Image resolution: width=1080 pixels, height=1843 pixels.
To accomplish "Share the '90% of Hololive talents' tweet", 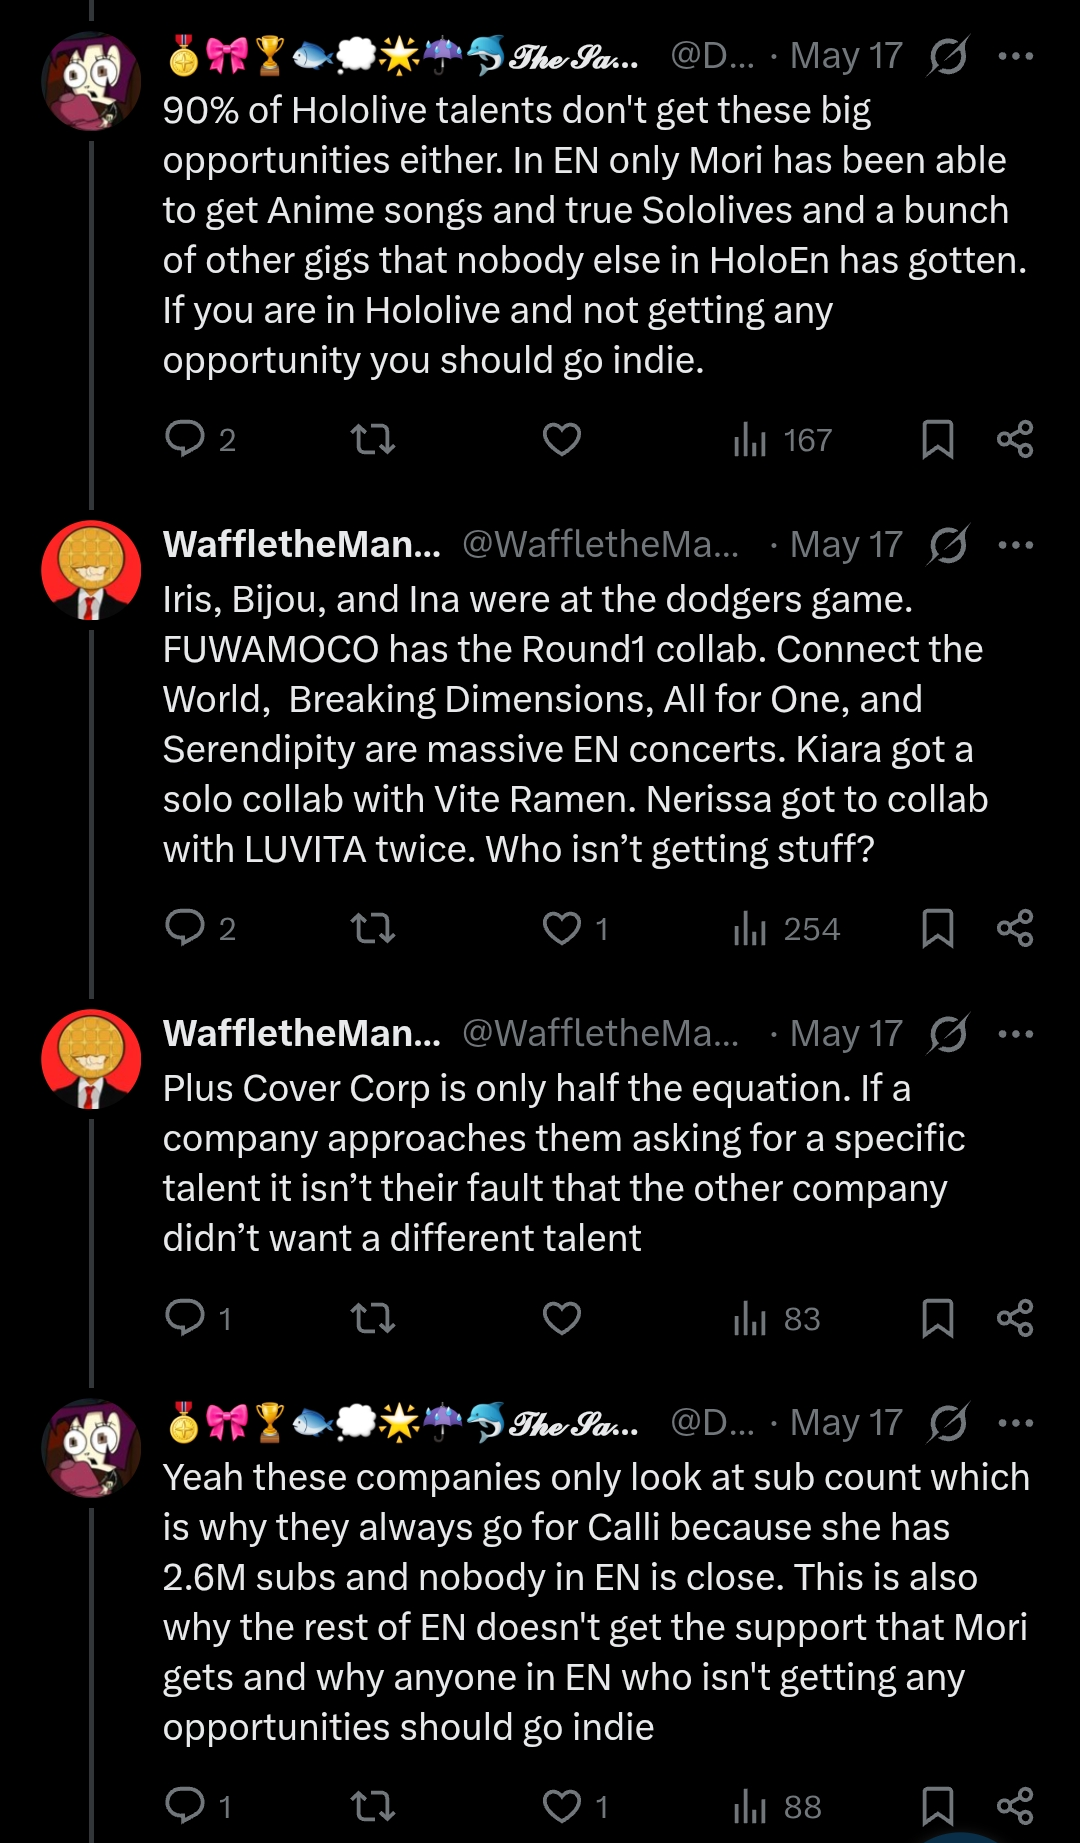I will 1015,439.
